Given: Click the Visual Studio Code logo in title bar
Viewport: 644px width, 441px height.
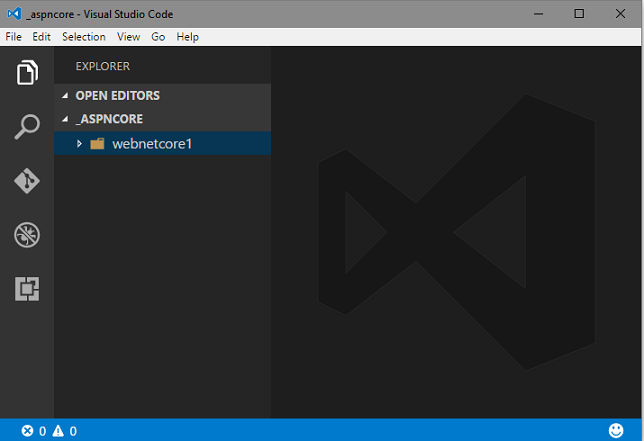Looking at the screenshot, I should 14,14.
